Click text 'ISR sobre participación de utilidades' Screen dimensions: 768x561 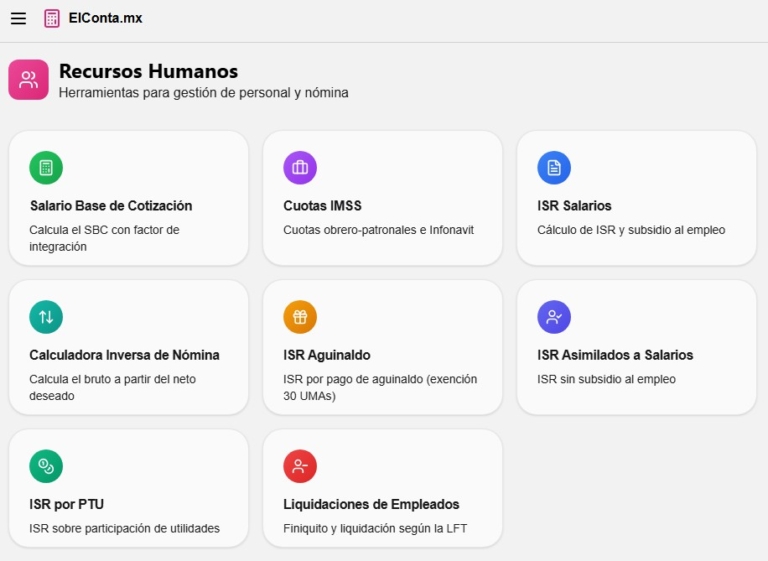click(x=124, y=528)
